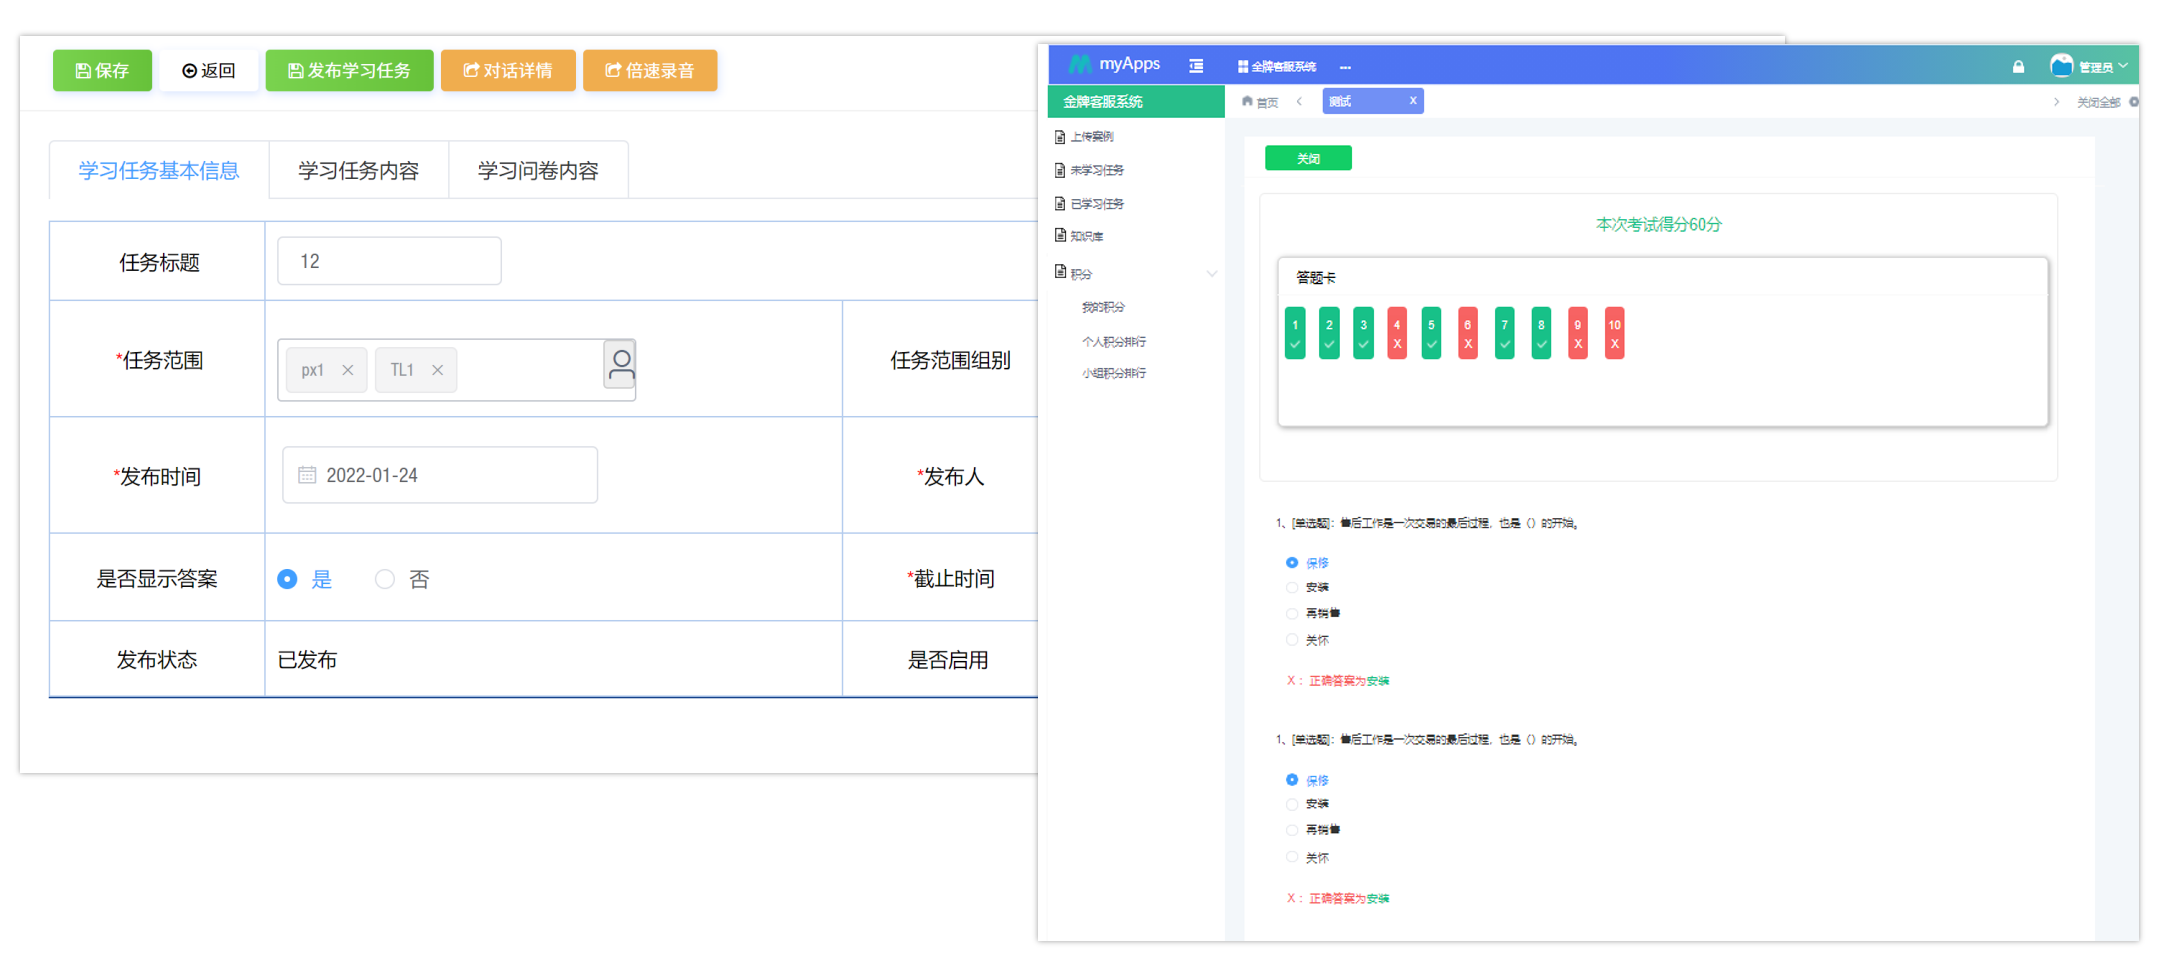Click the 发布时间 date field
Image resolution: width=2179 pixels, height=980 pixels.
pyautogui.click(x=440, y=475)
